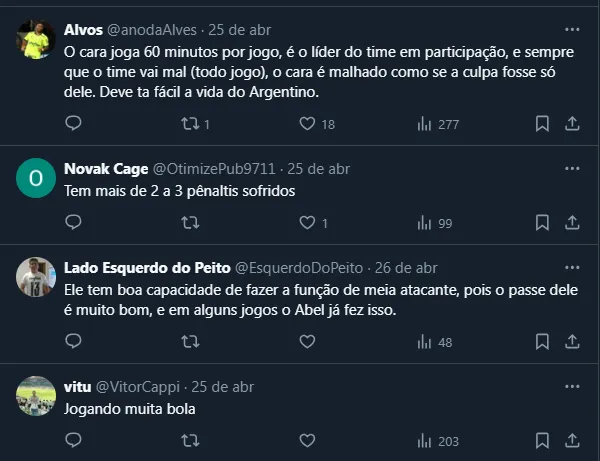The height and width of the screenshot is (461, 600).
Task: Like the Alvos tweet with 18 likes
Action: tap(308, 124)
